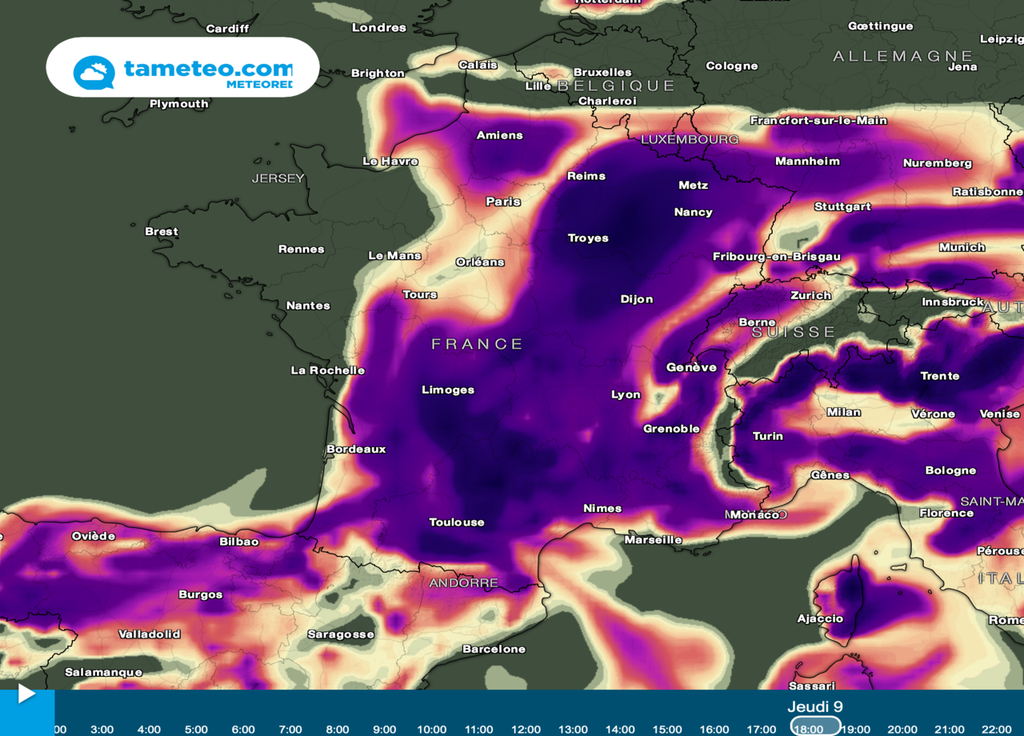Click the Milan city label
This screenshot has height=736, width=1024.
844,412
